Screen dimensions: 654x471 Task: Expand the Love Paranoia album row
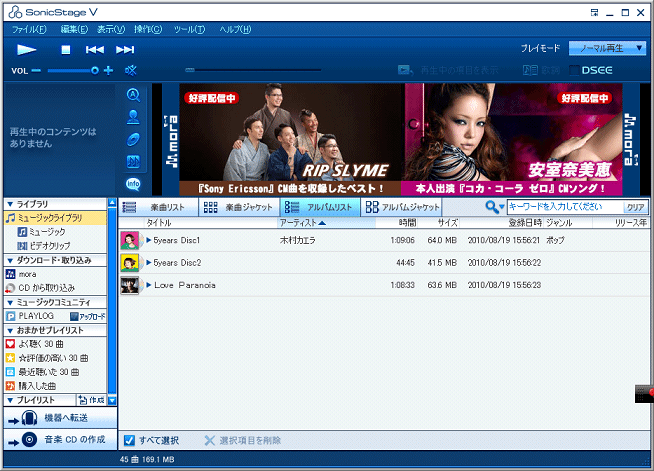point(148,285)
